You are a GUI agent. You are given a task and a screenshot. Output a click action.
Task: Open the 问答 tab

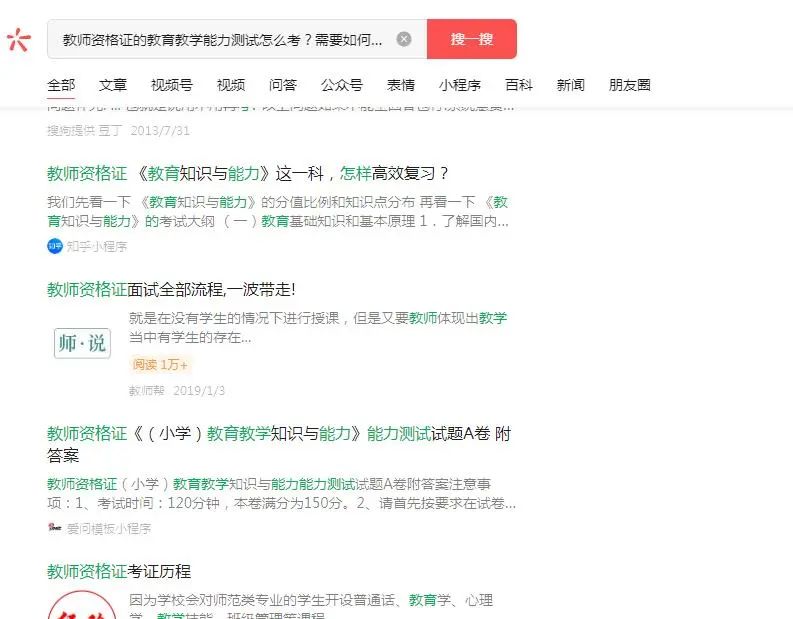[x=283, y=85]
